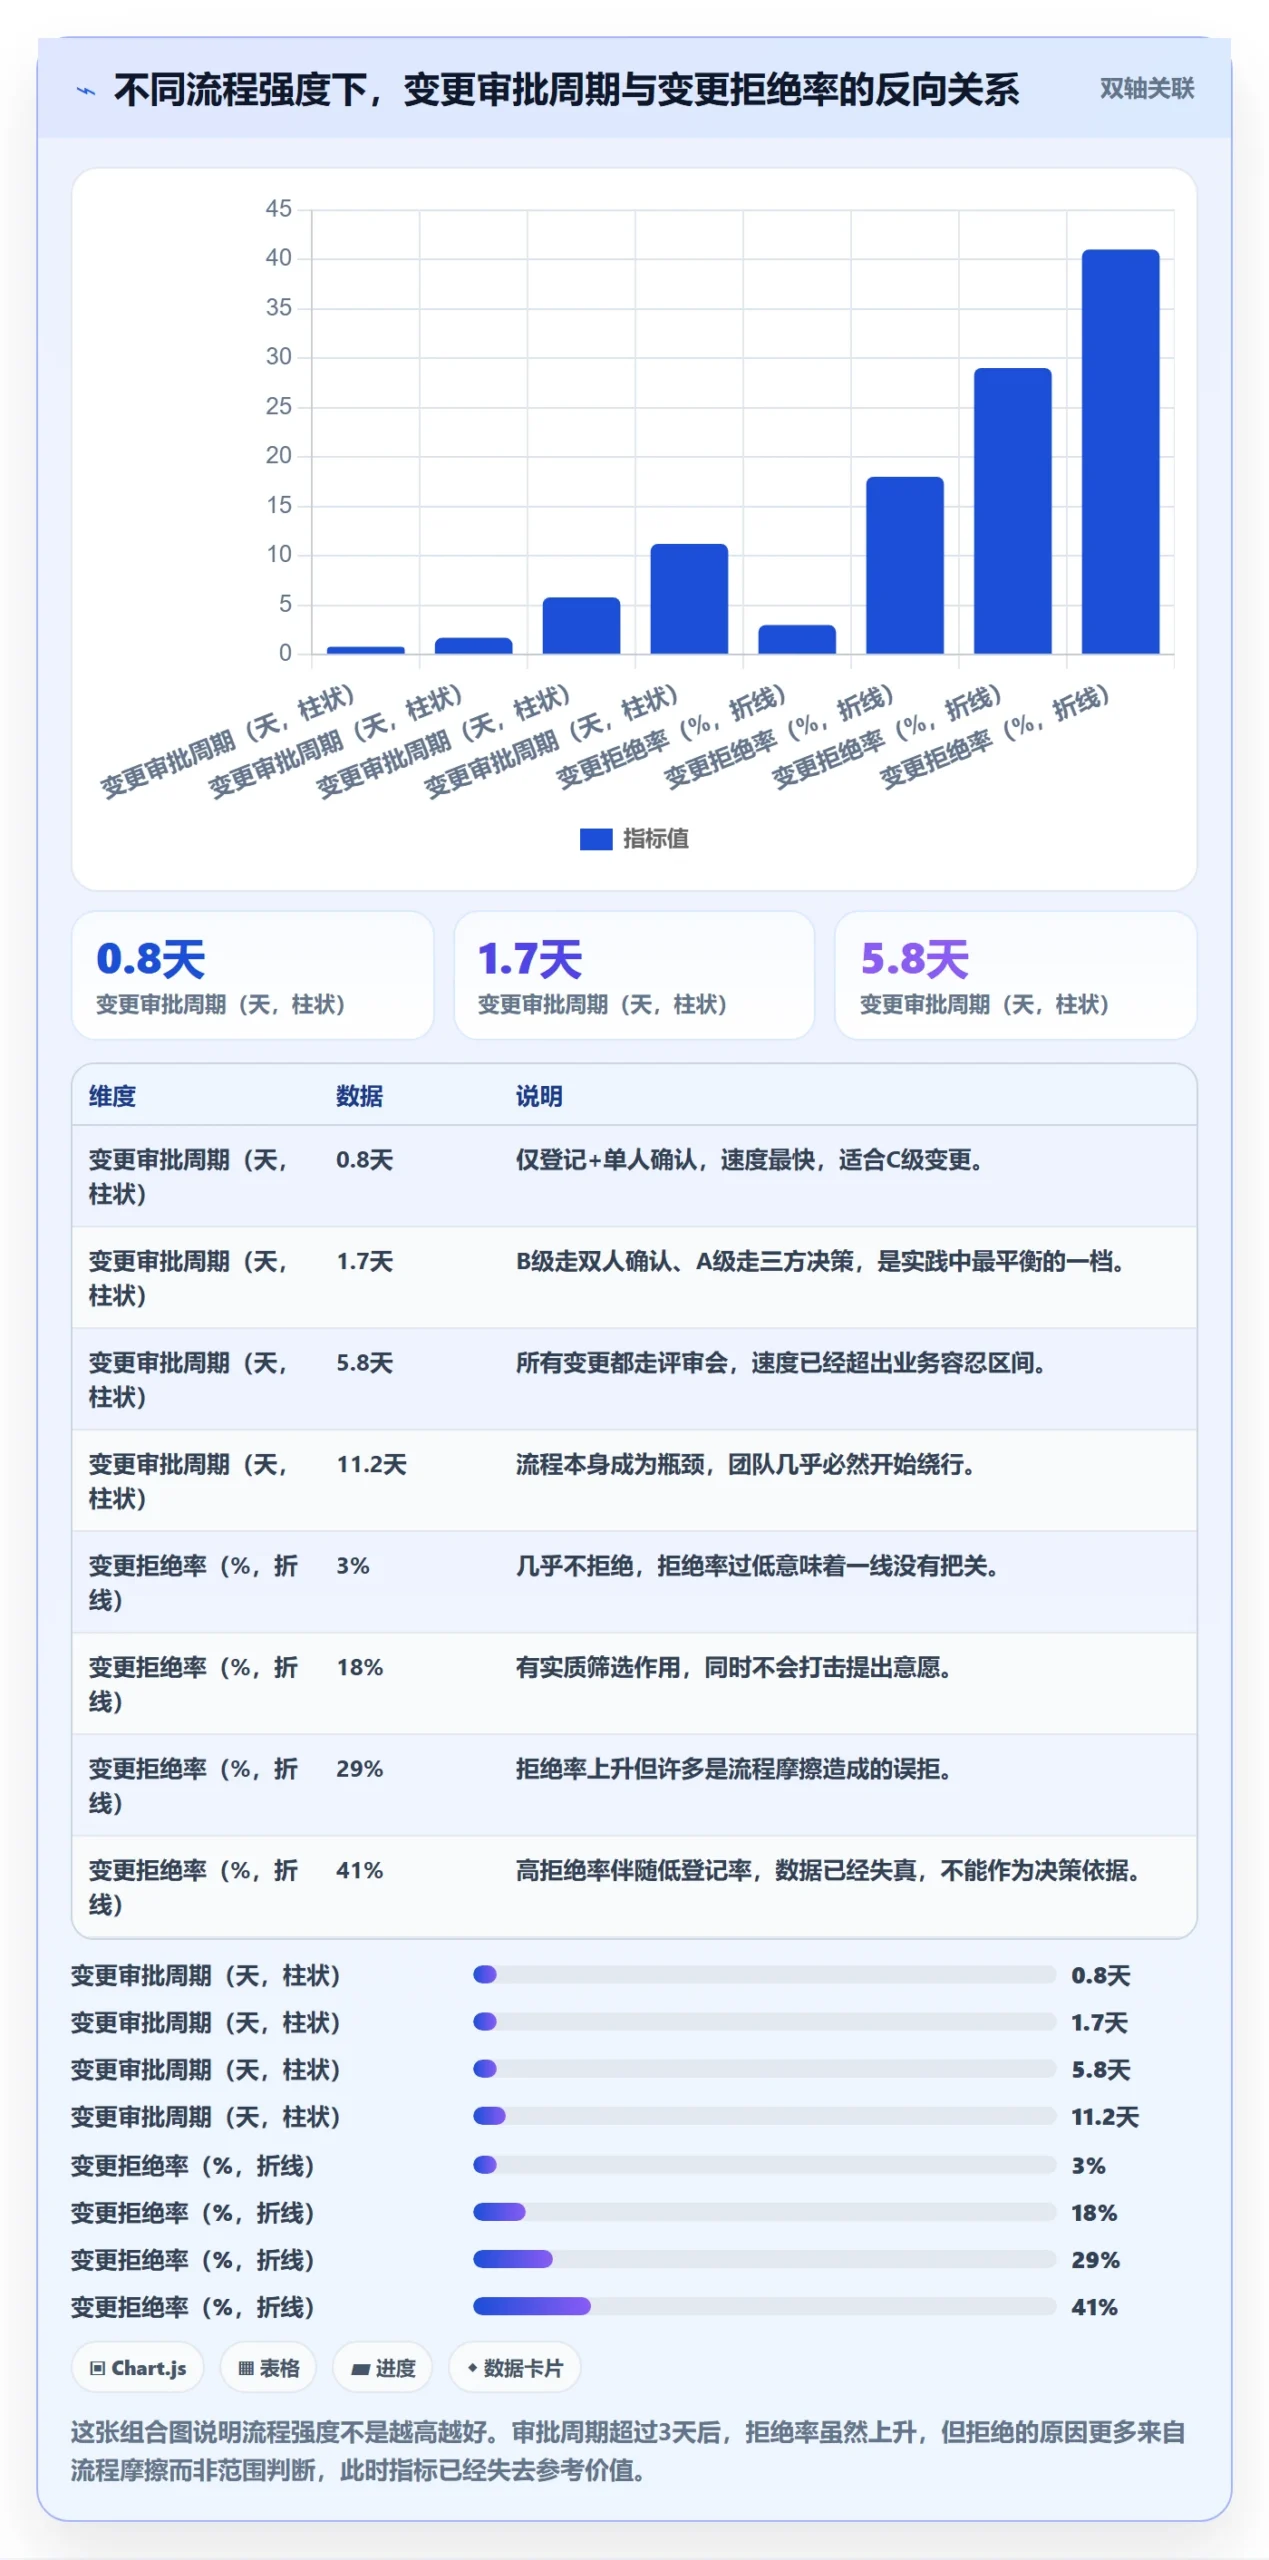1269x2560 pixels.
Task: Click the progress bar labeled 18%
Action: [x=764, y=2211]
